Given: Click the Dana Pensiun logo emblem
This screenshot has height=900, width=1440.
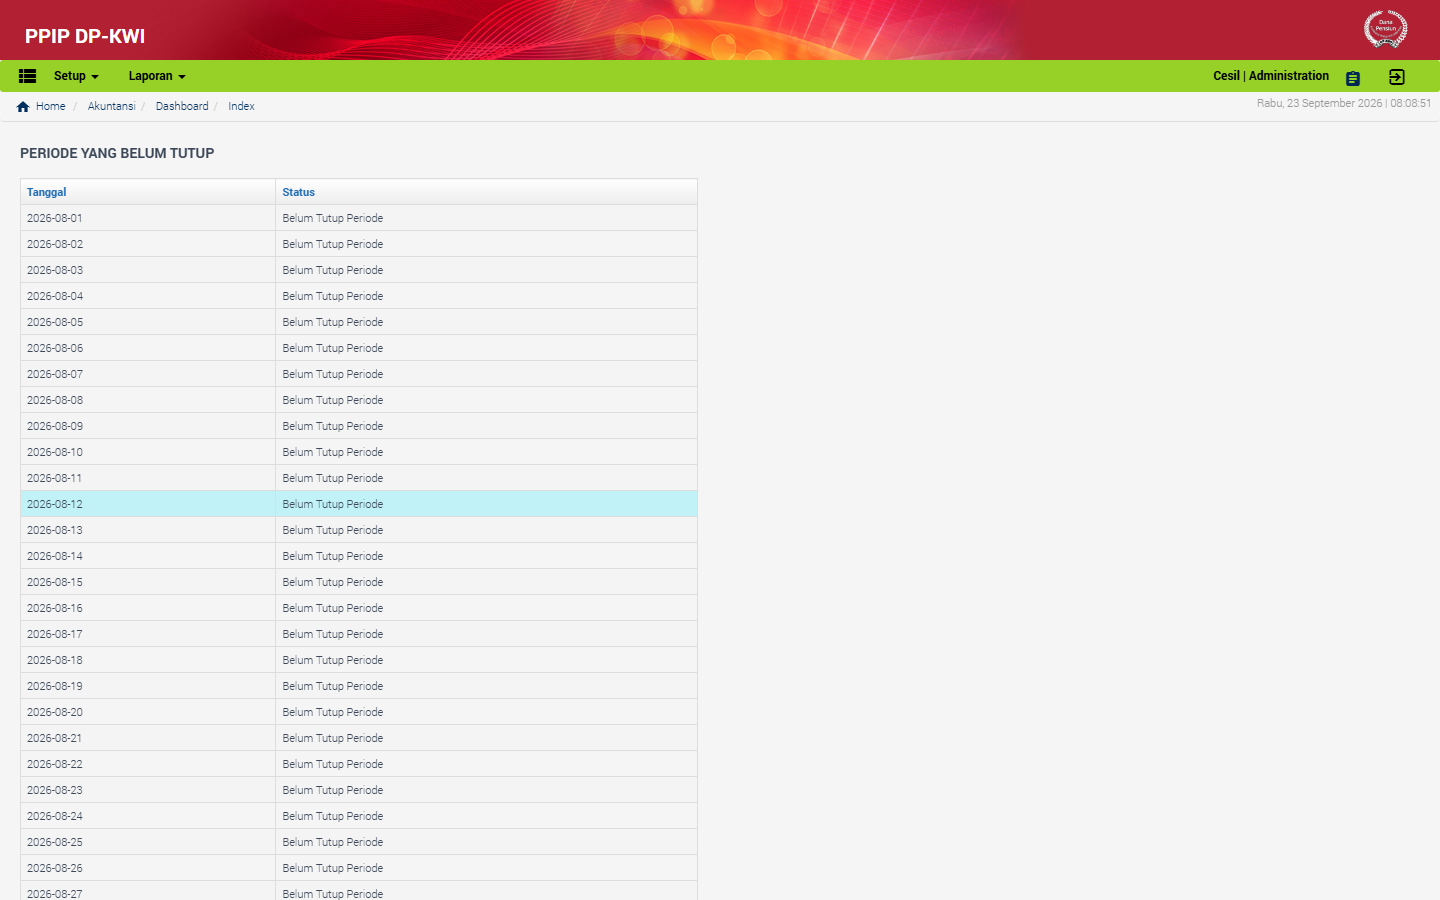Looking at the screenshot, I should click(1385, 29).
